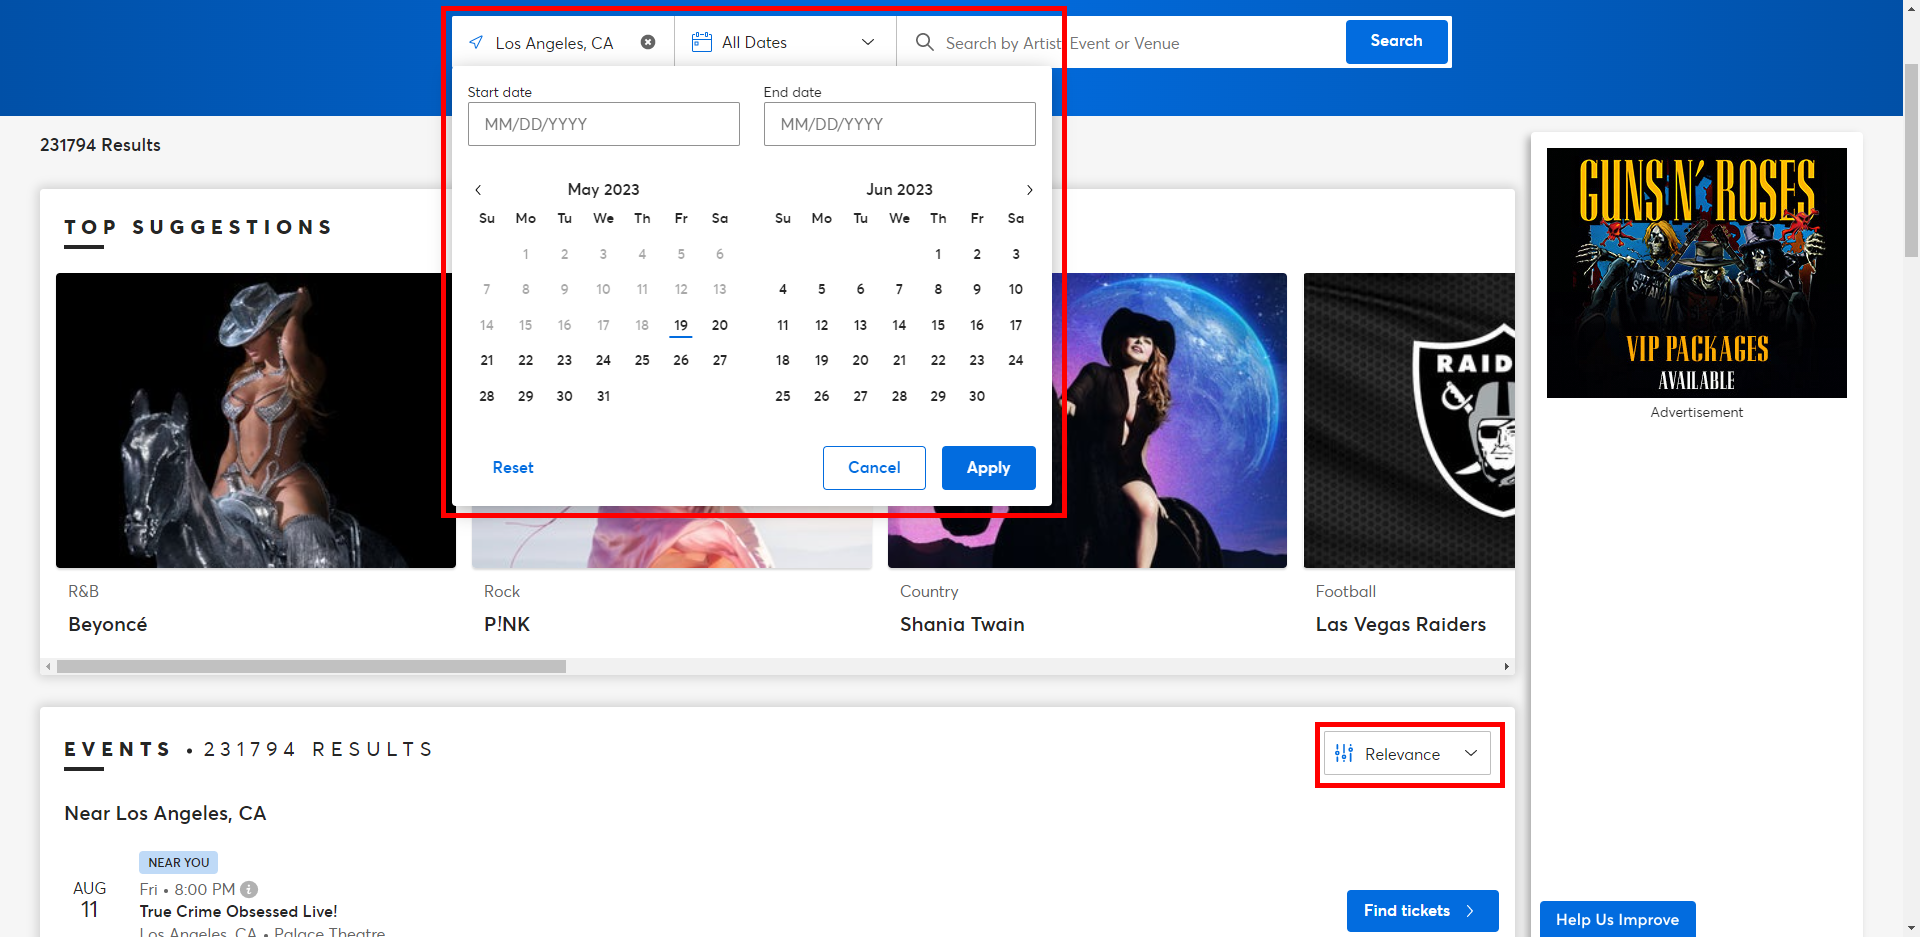Click the End date input field

pos(900,124)
